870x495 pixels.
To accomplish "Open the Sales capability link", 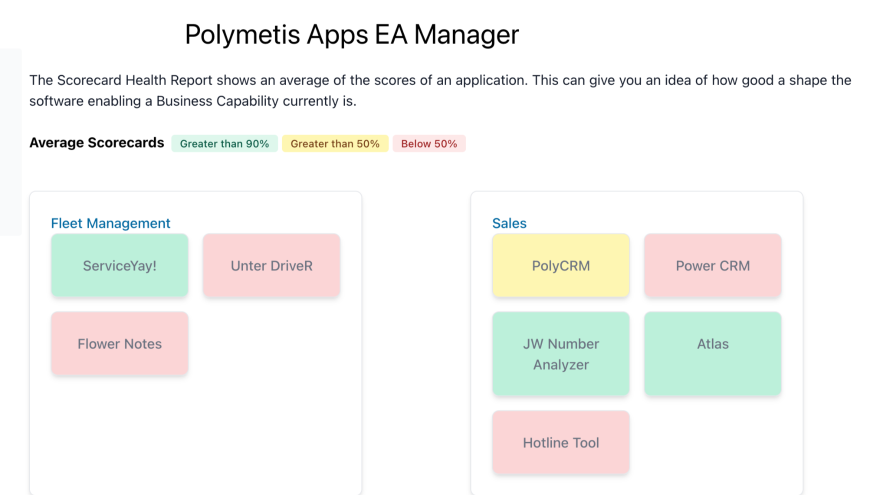I will (x=509, y=223).
